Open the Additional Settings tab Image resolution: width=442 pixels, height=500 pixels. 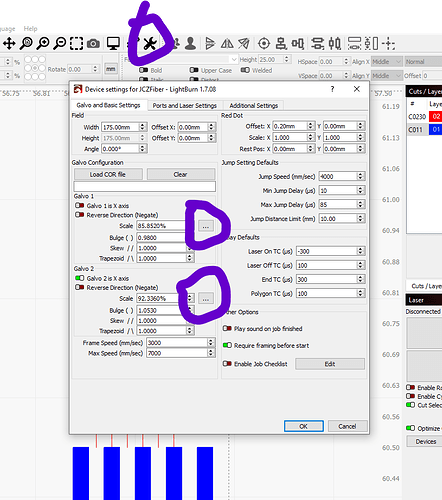pos(254,106)
